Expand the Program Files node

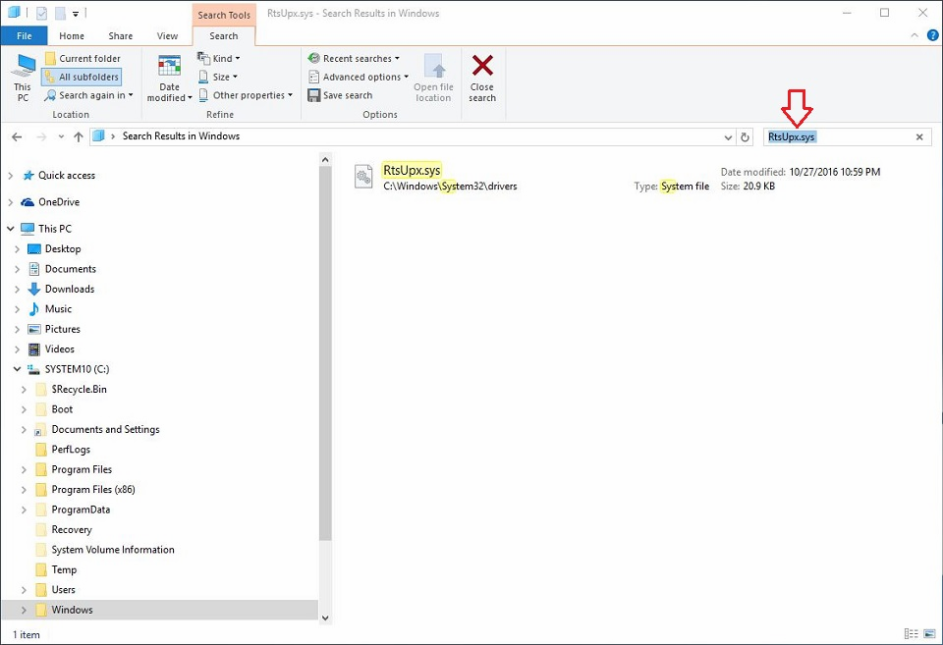click(x=23, y=469)
